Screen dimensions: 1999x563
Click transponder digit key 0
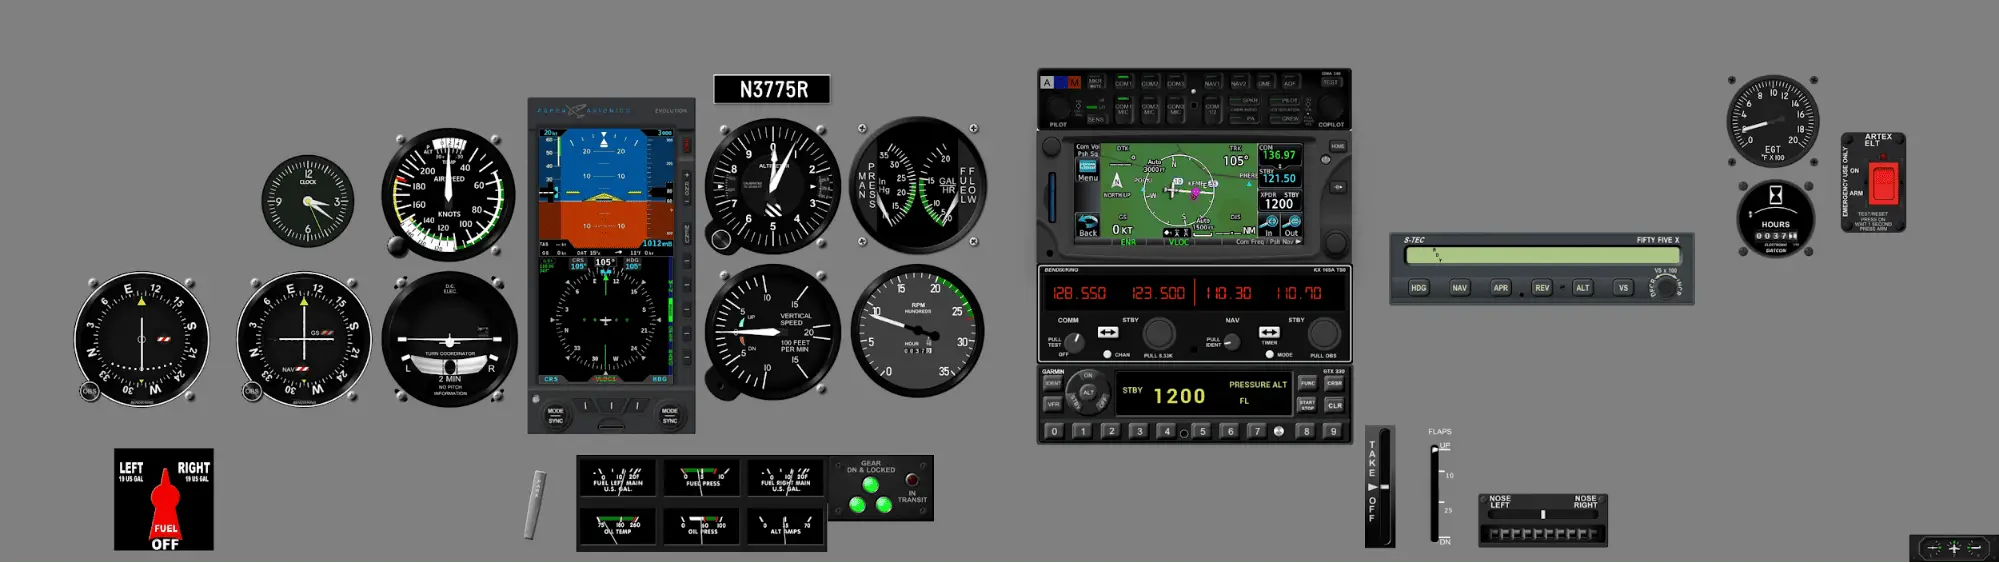tap(1054, 432)
